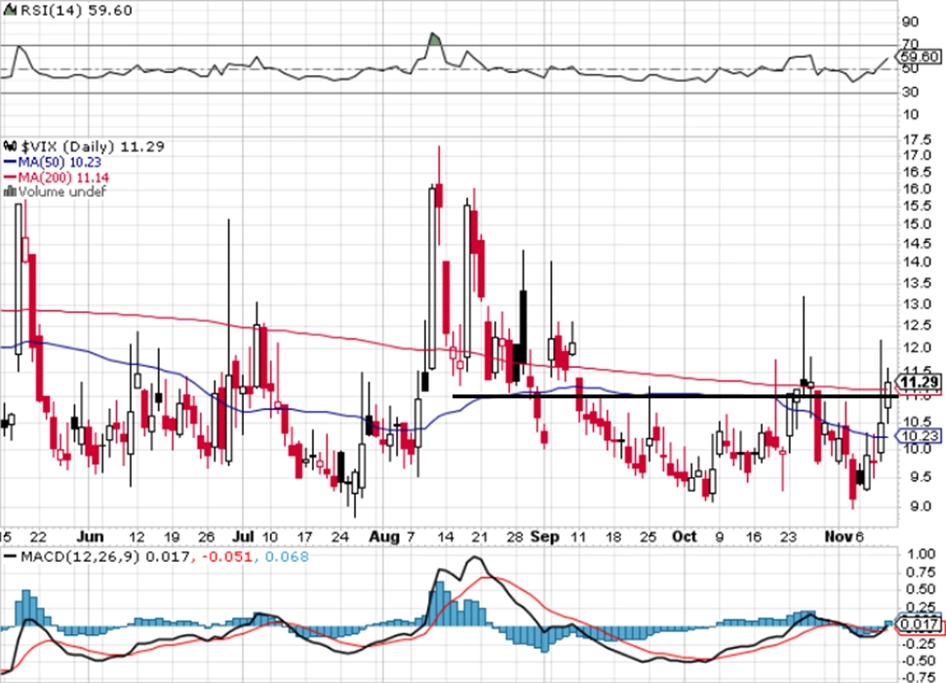Click the 10.23 MA(50) value tag
The width and height of the screenshot is (946, 683).
919,436
